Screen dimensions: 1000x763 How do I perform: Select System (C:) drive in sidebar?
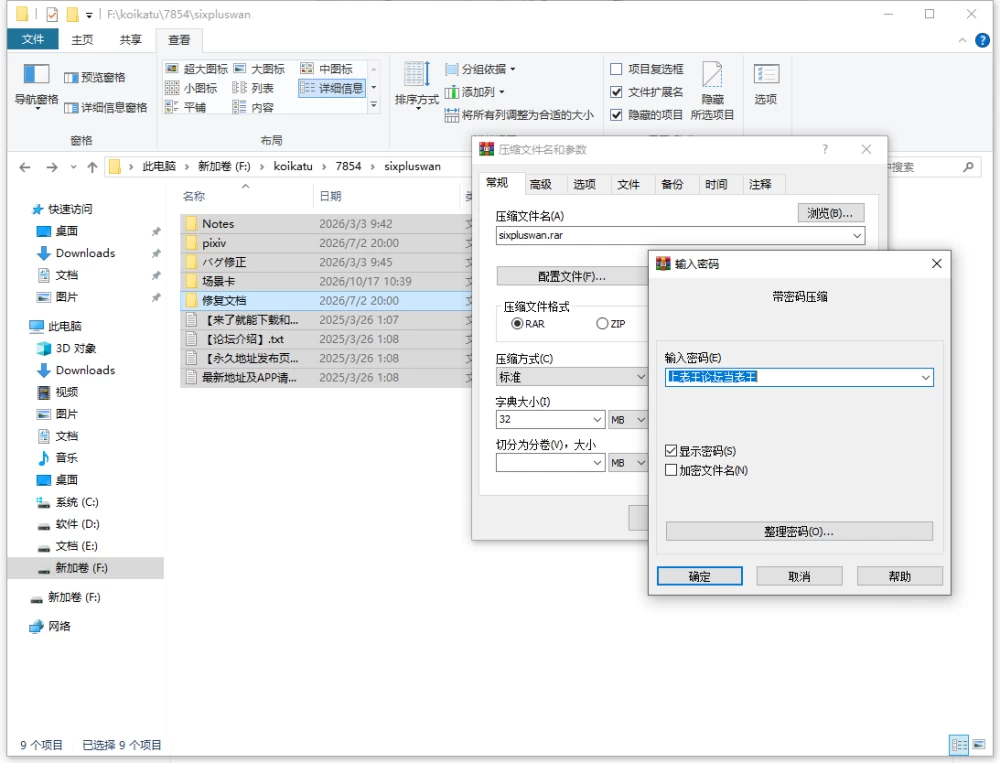[x=68, y=502]
